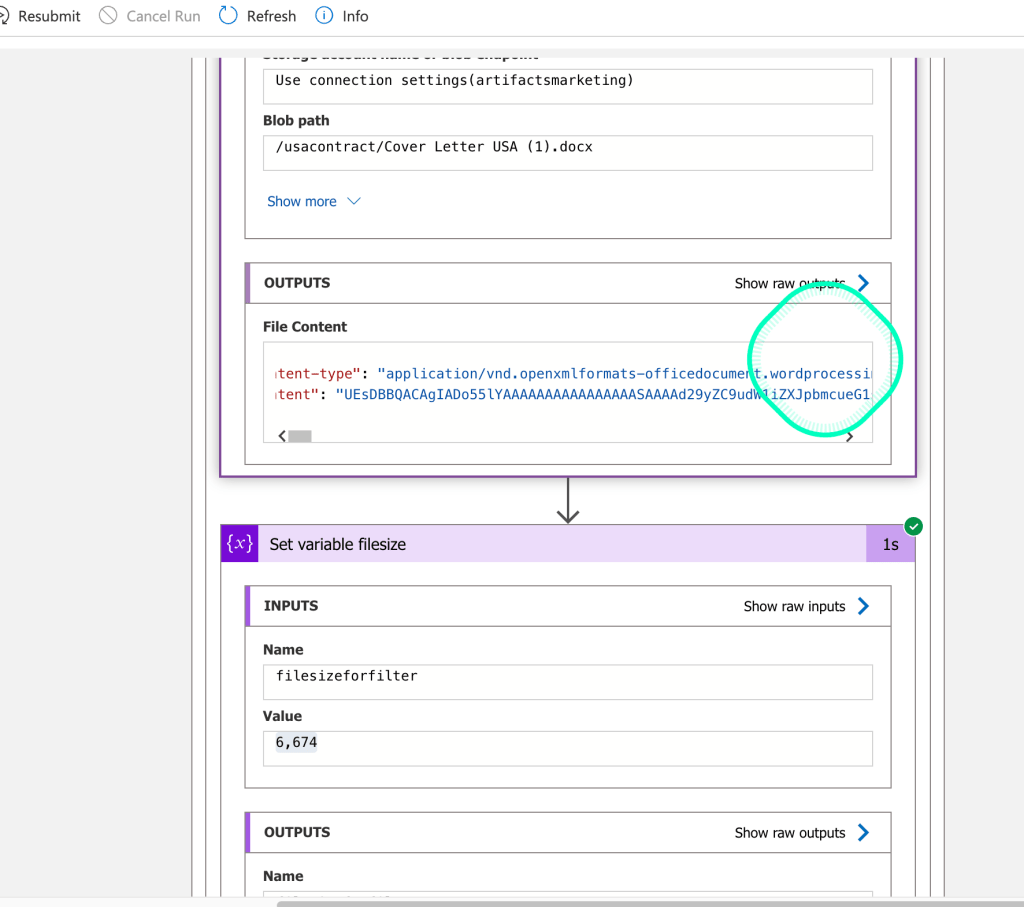Viewport: 1024px width, 907px height.
Task: Click the page bottom horizontal scrollbar
Action: click(650, 904)
